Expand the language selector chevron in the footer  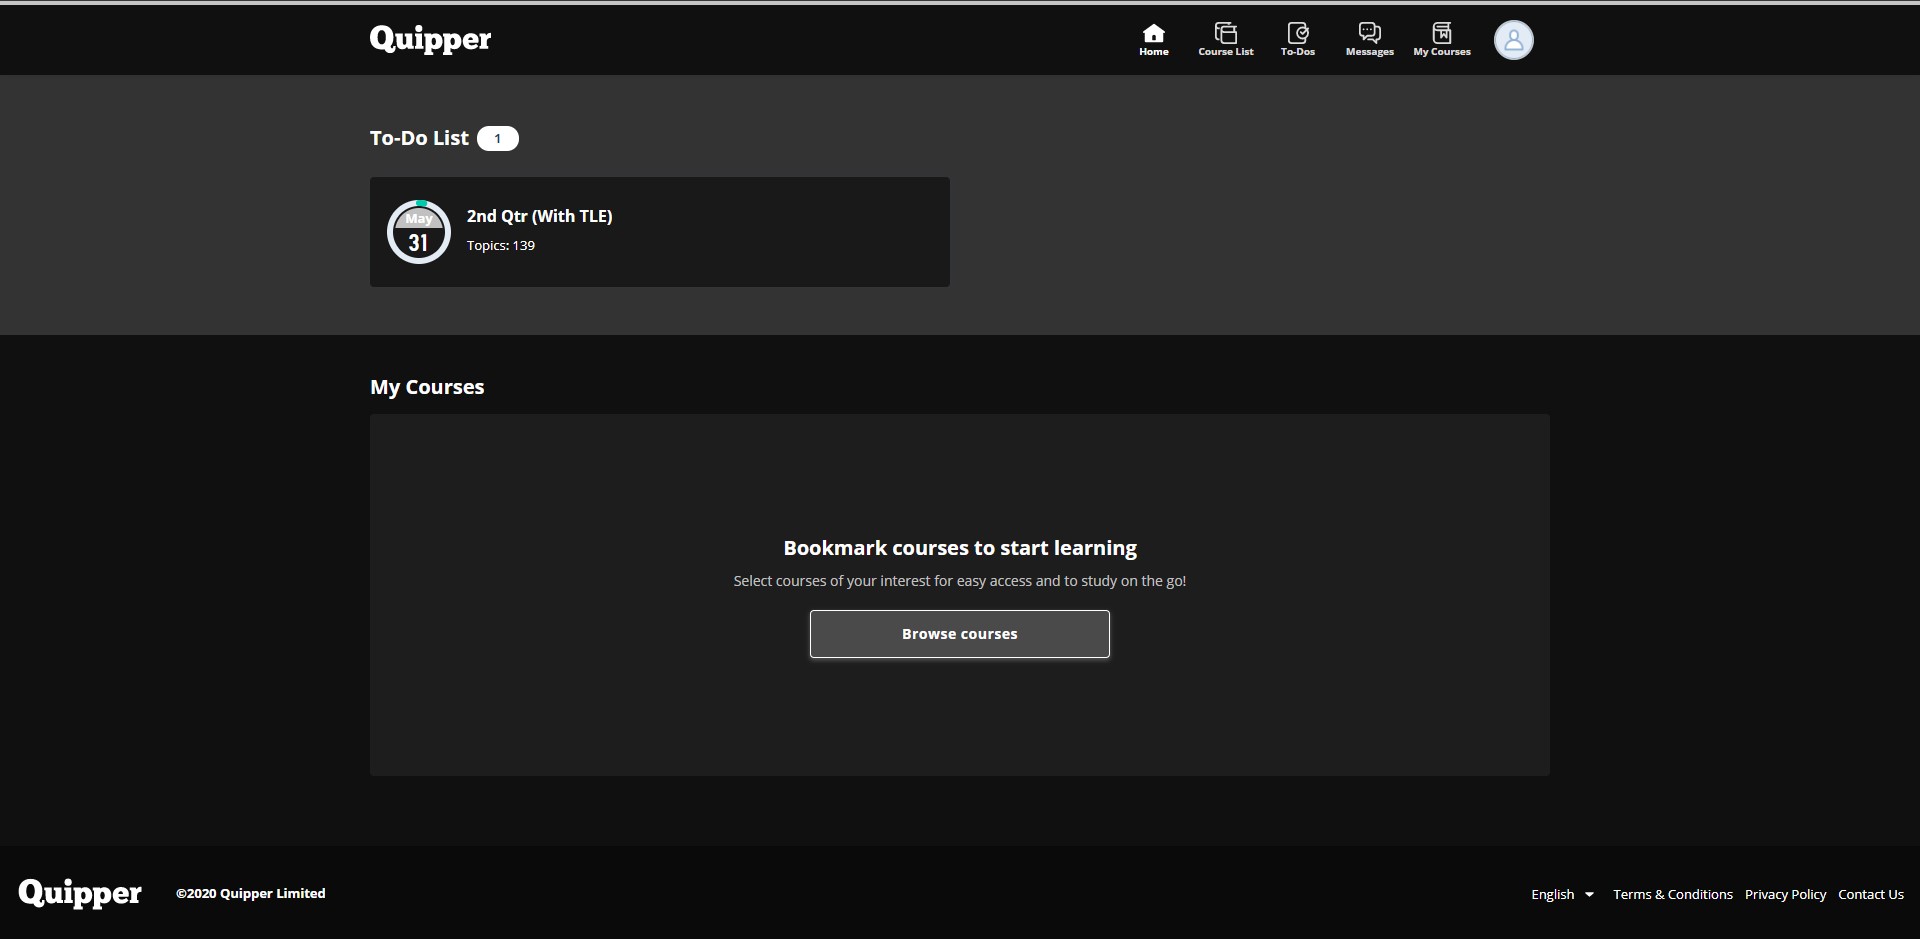point(1589,895)
